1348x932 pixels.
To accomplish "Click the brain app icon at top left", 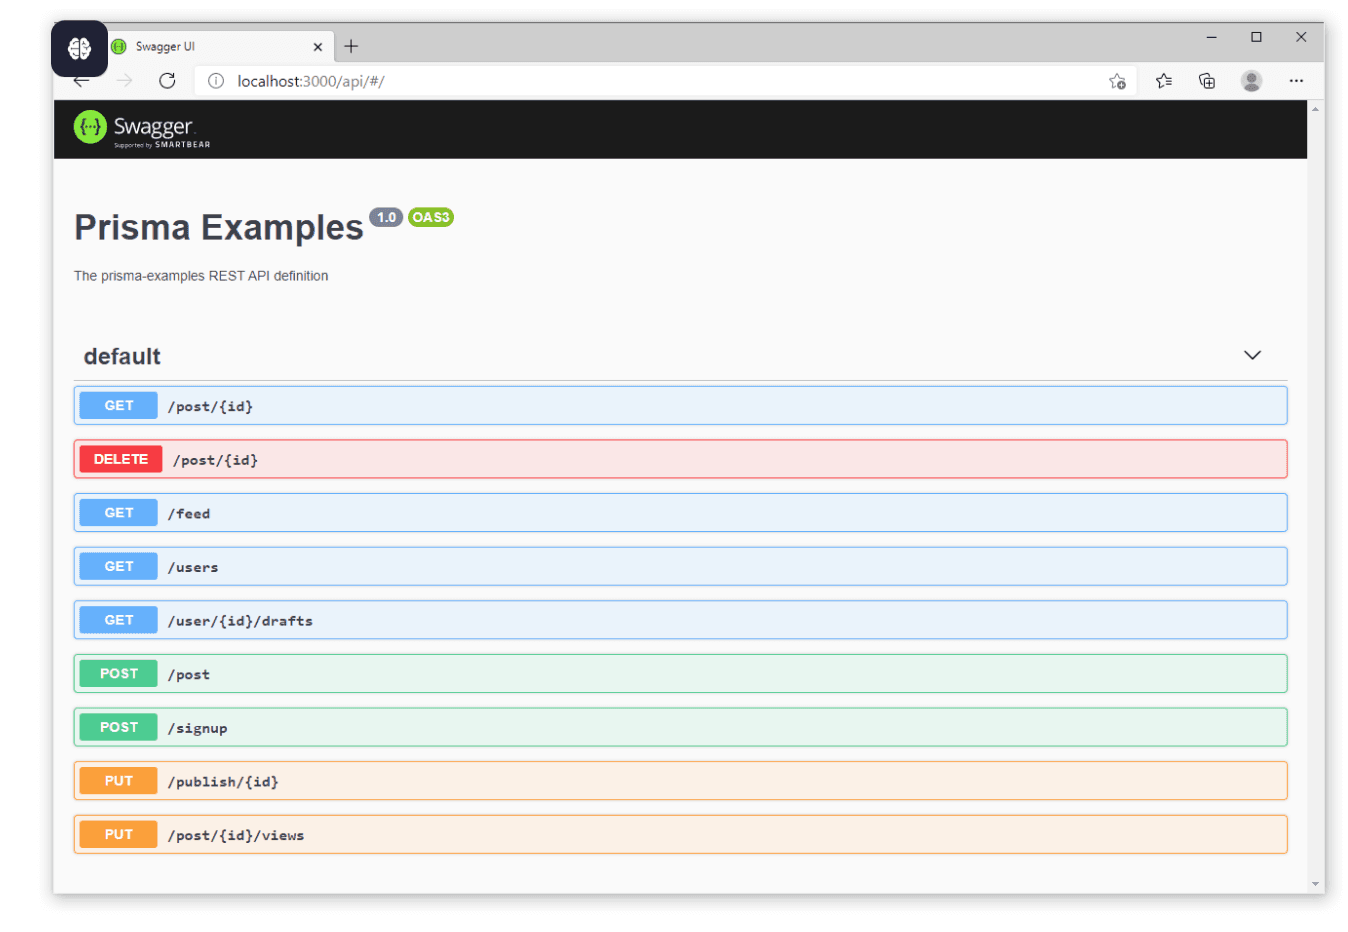I will pos(79,48).
